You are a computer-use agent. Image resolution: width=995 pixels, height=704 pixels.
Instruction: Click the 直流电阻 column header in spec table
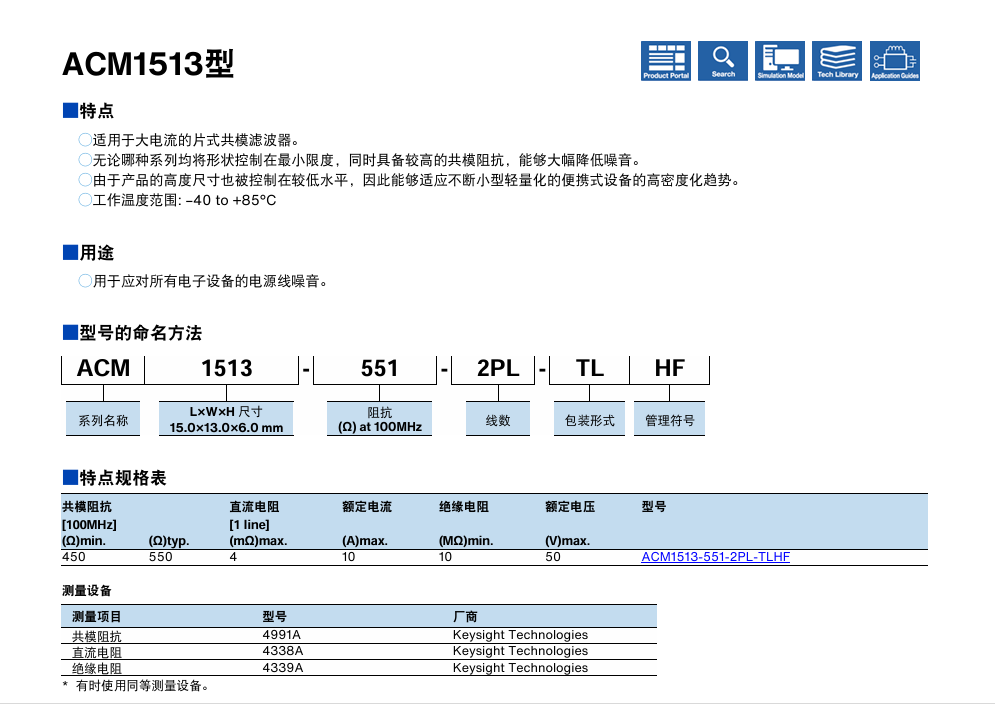click(254, 507)
